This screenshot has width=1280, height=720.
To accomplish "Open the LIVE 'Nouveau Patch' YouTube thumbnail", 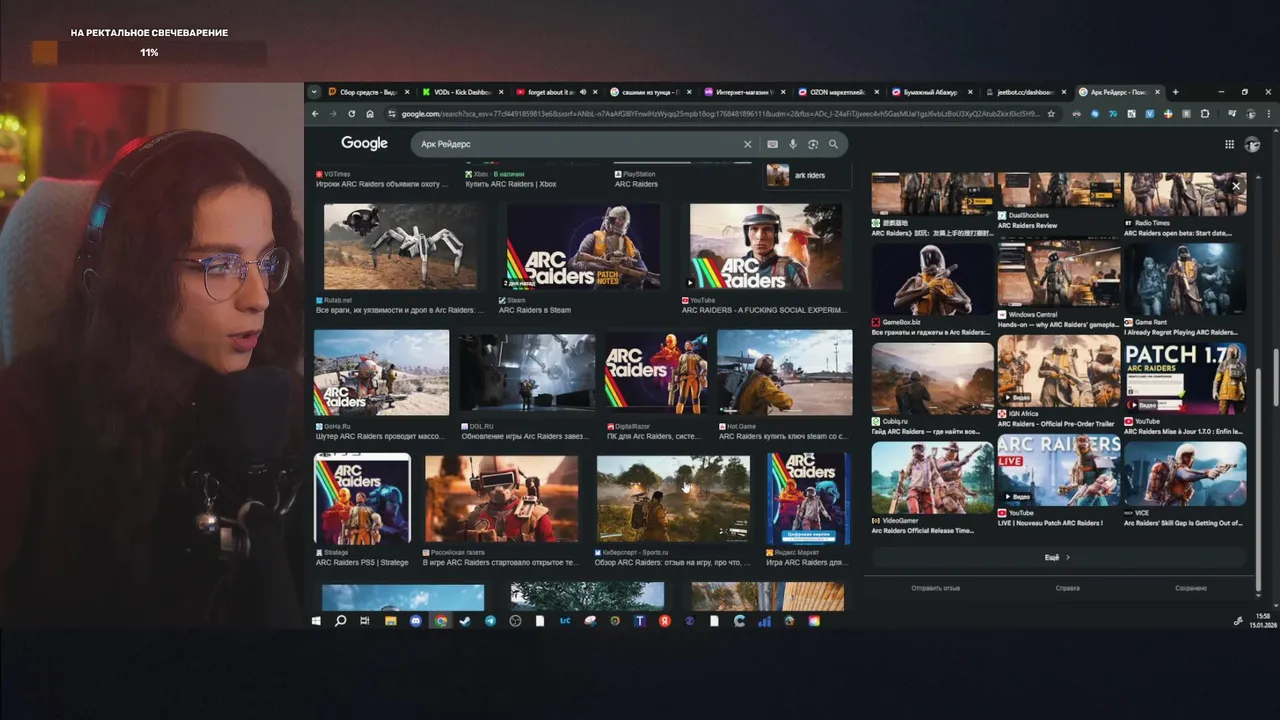I will coord(1059,470).
